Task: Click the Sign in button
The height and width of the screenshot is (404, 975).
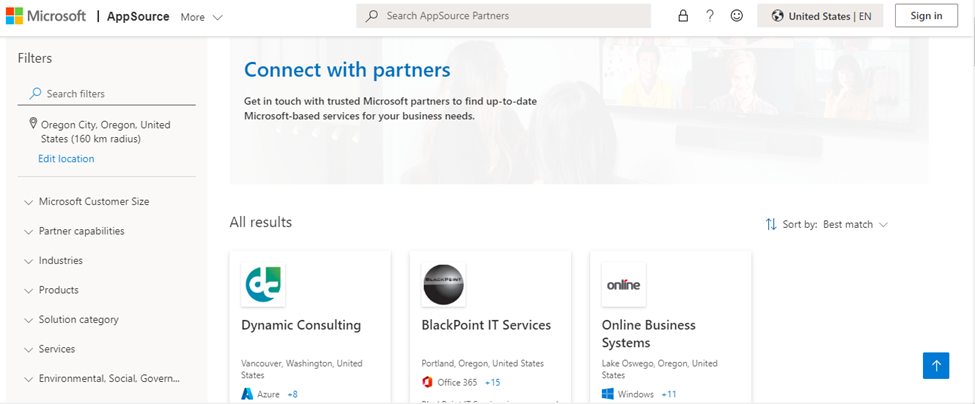Action: pos(926,16)
